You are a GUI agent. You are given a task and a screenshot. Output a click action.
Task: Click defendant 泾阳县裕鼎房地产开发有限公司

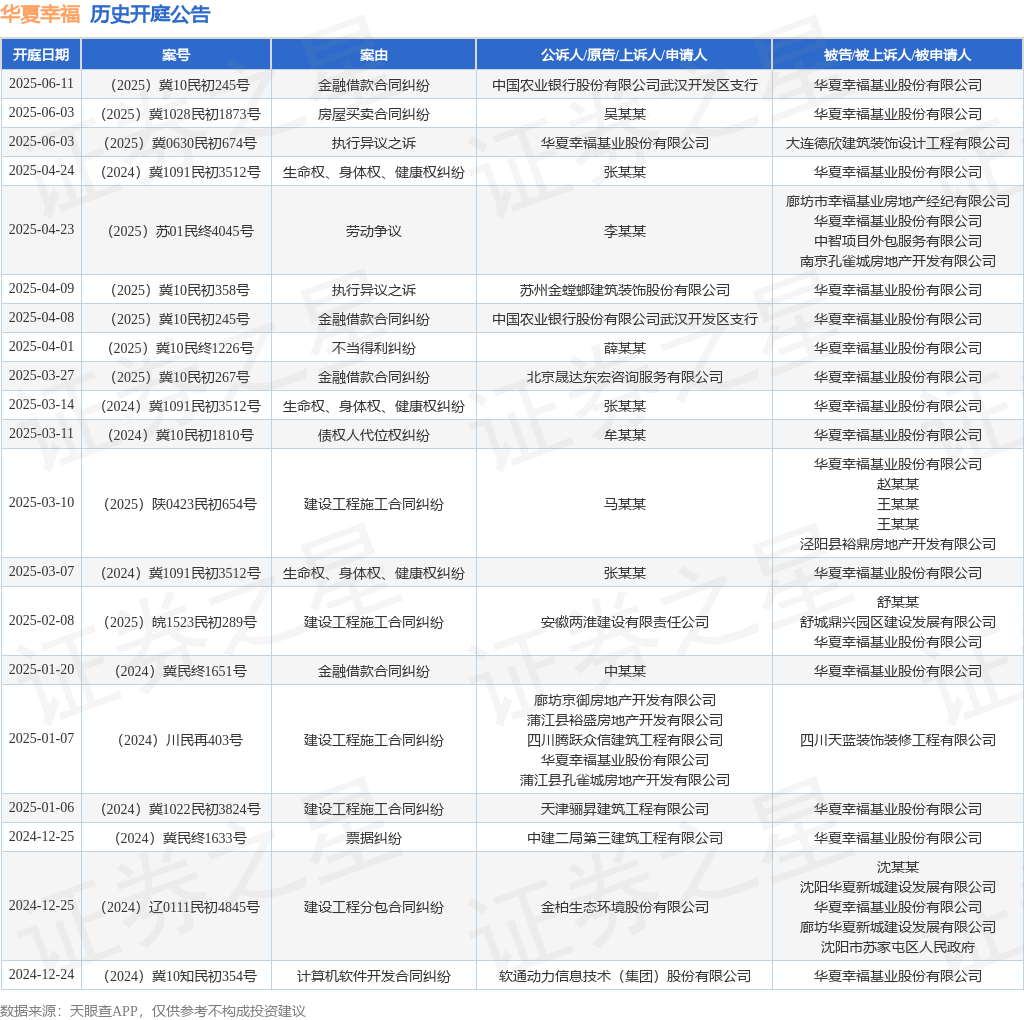897,544
